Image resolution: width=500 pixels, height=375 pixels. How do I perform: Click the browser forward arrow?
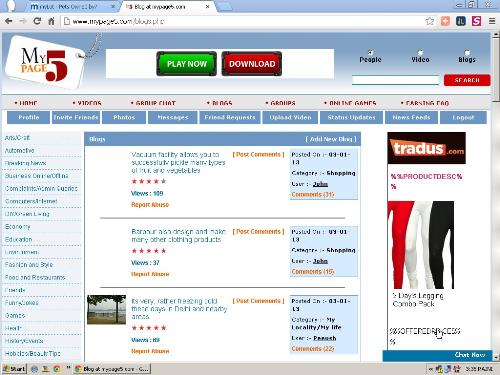pos(23,21)
